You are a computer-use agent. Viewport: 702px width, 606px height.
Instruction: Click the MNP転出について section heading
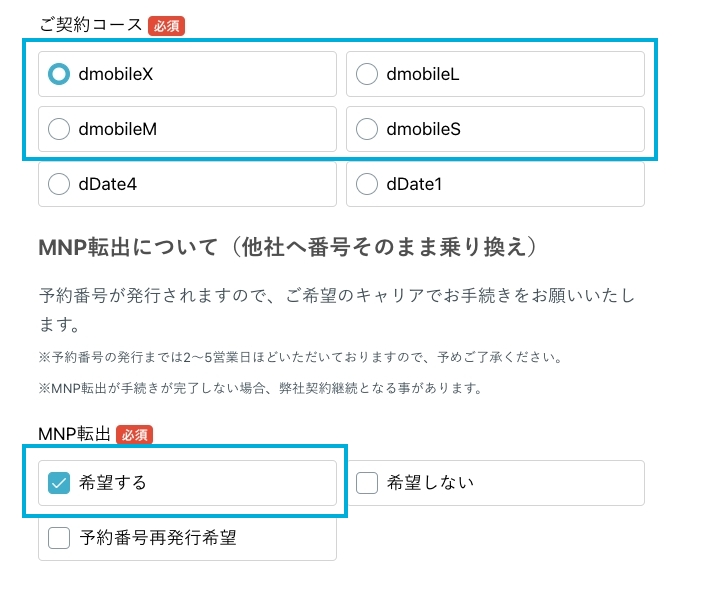(288, 247)
